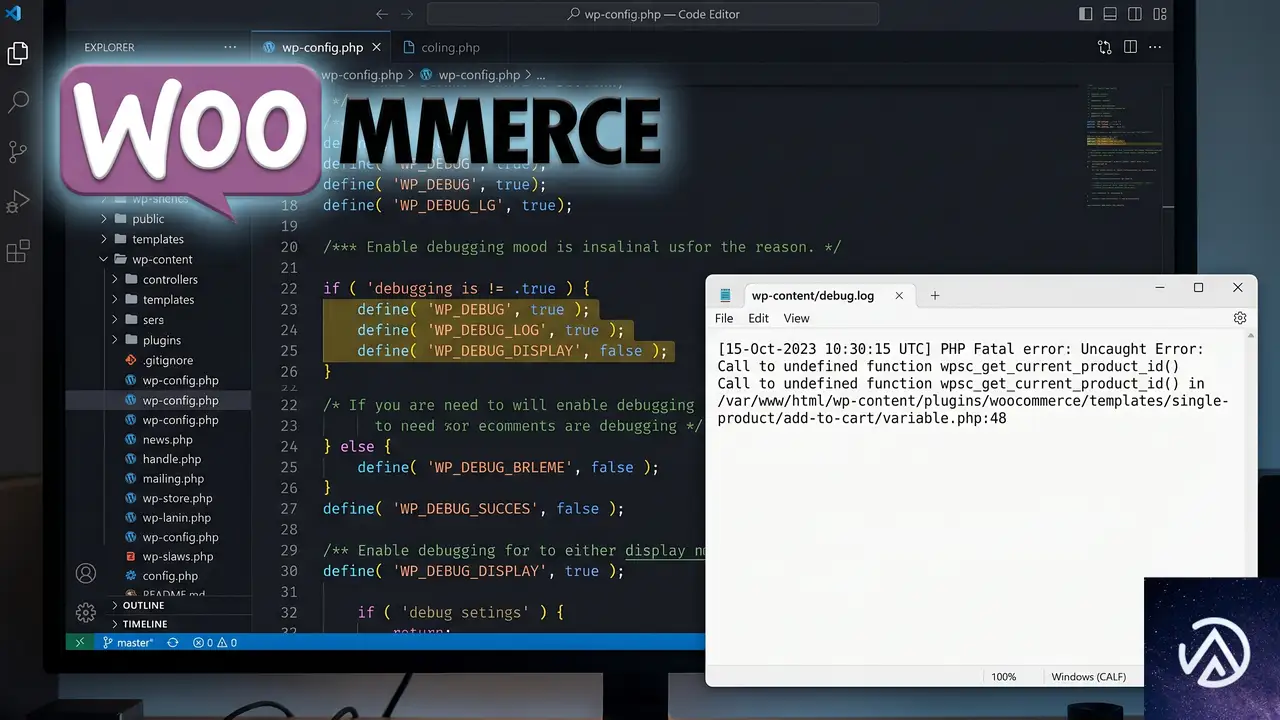This screenshot has width=1280, height=720.
Task: Click the 'debug setings' if statement
Action: [460, 612]
